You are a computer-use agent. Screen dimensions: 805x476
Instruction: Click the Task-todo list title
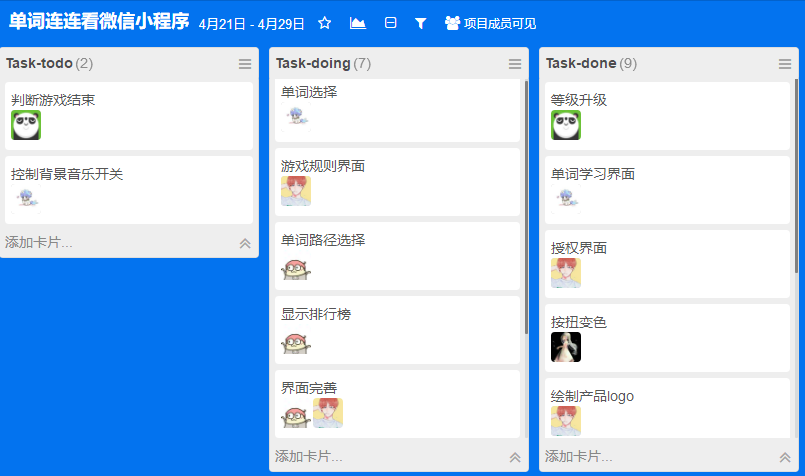click(39, 63)
